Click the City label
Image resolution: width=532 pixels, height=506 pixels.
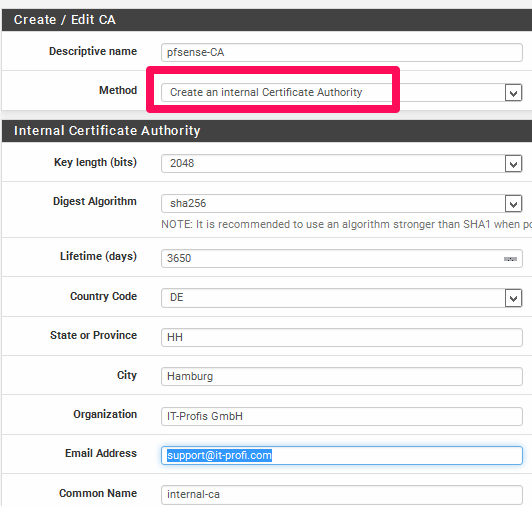click(x=127, y=375)
